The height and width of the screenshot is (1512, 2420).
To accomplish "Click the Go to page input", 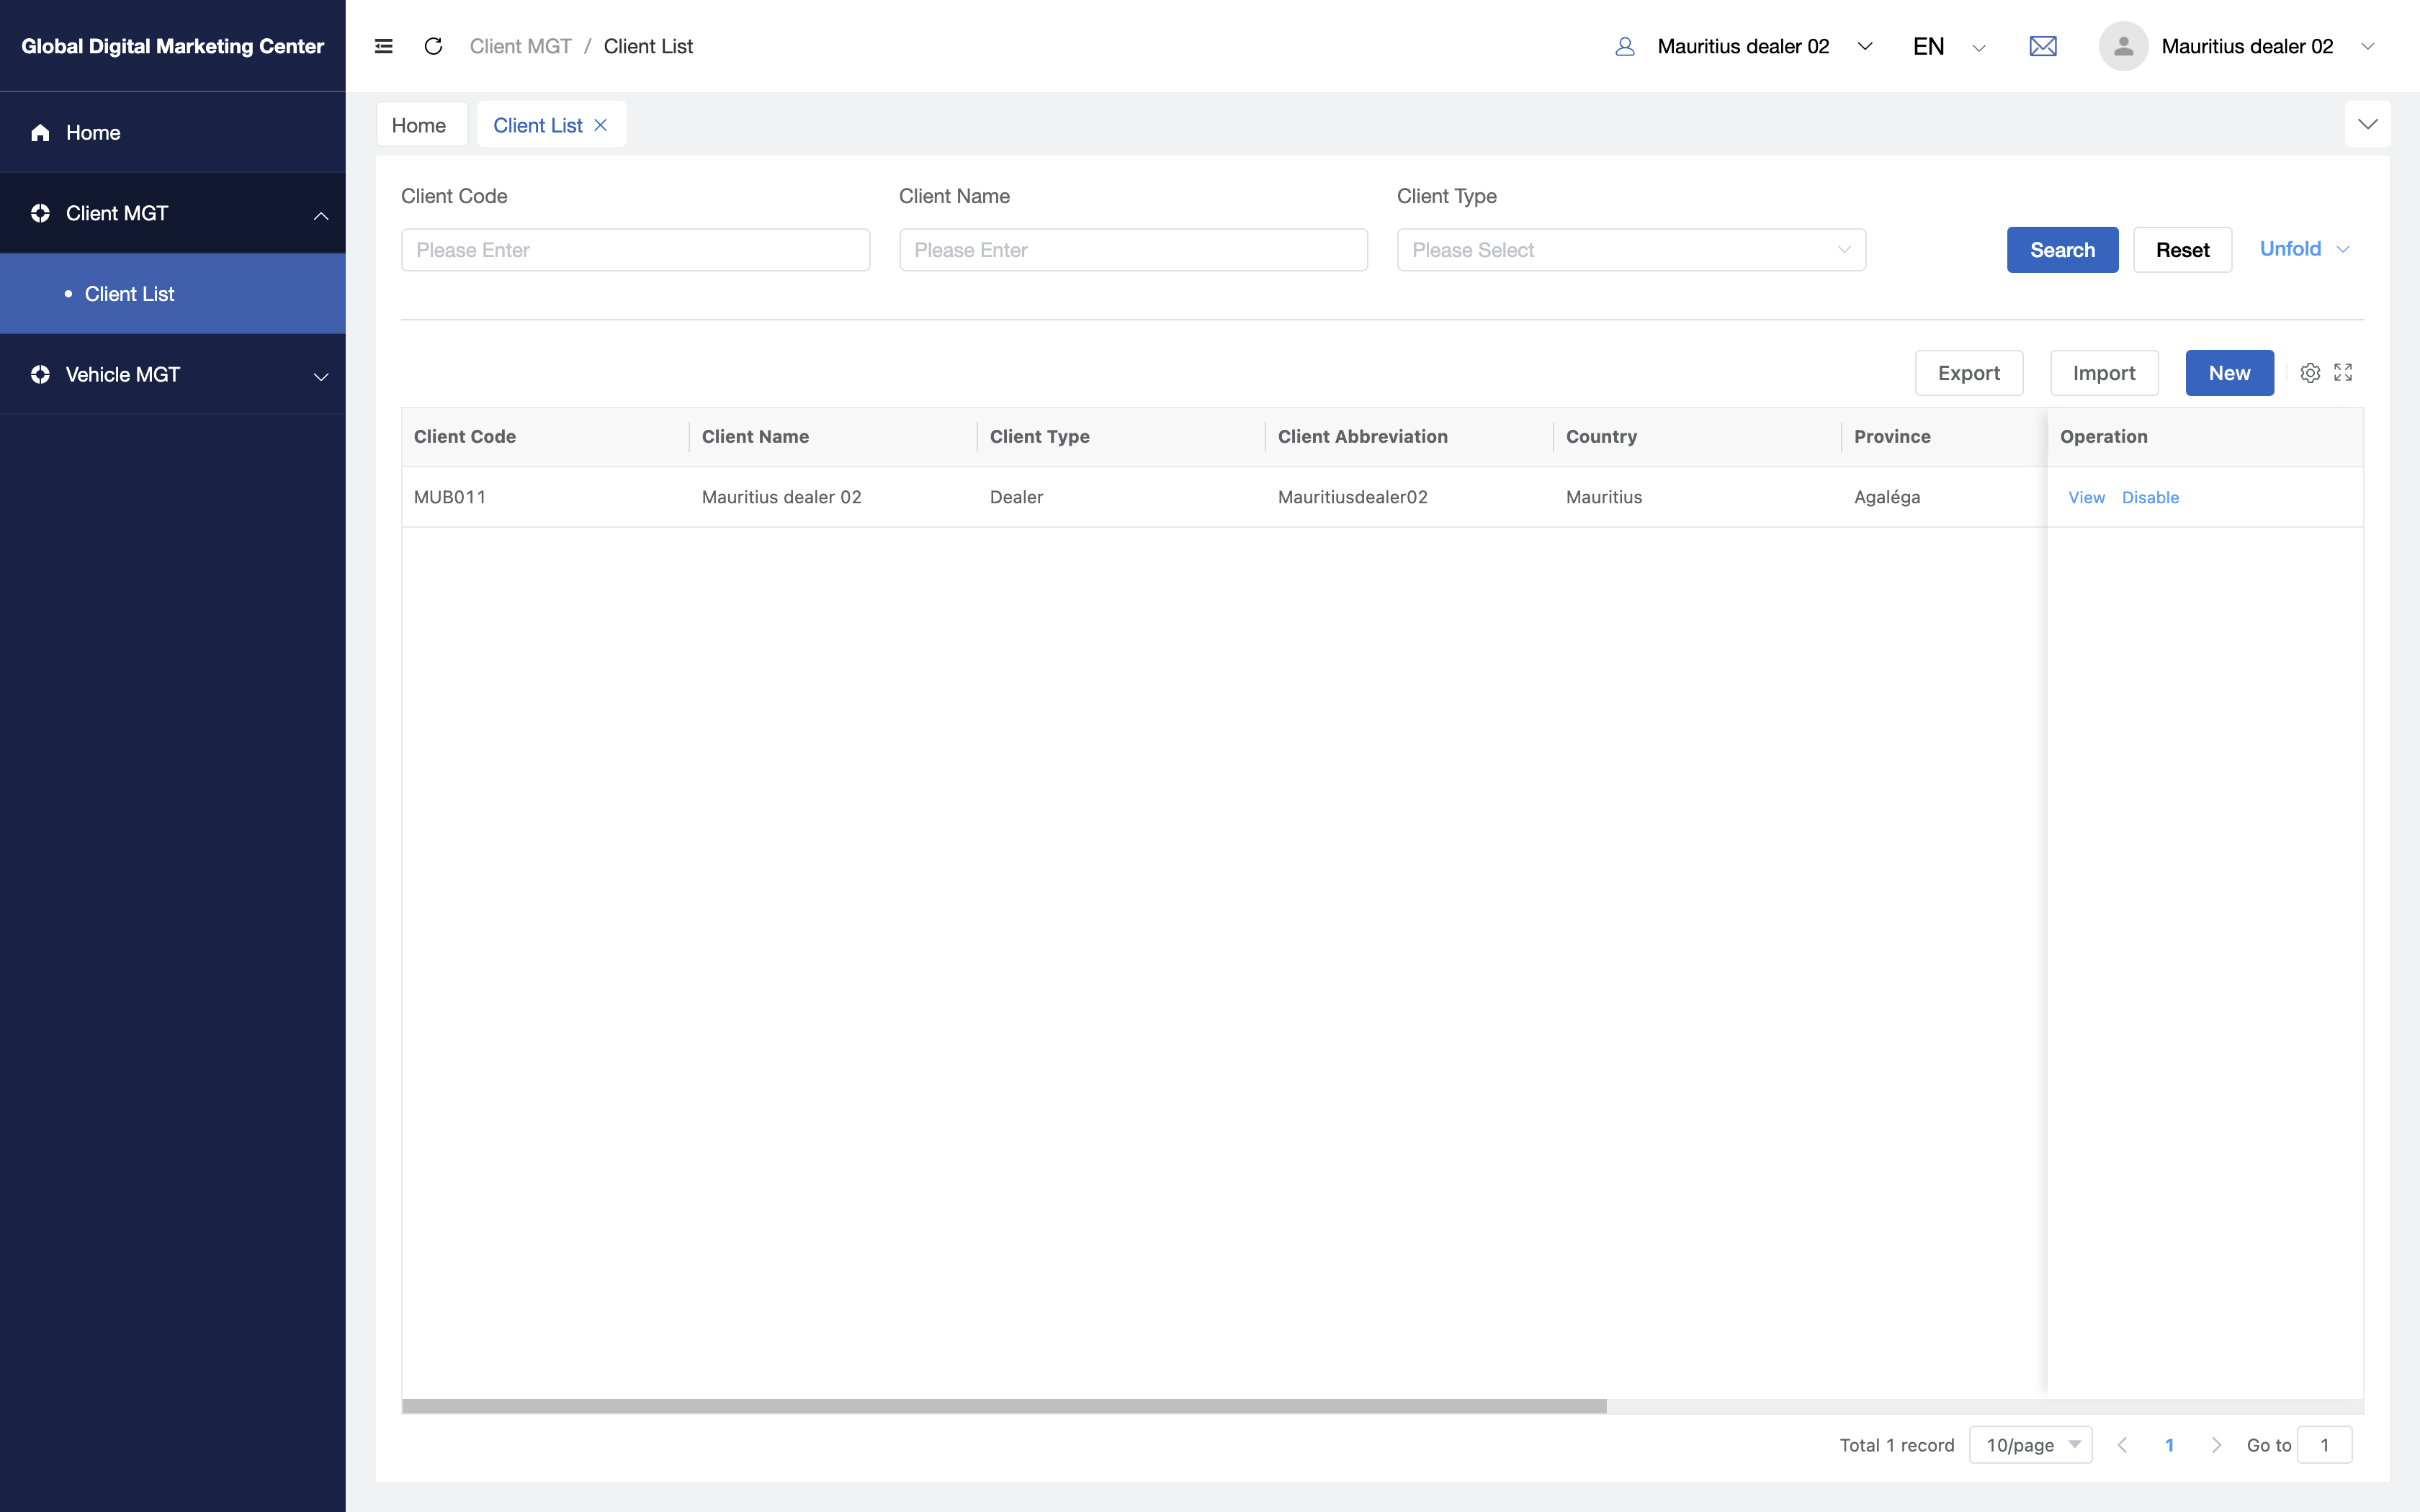I will point(2324,1445).
